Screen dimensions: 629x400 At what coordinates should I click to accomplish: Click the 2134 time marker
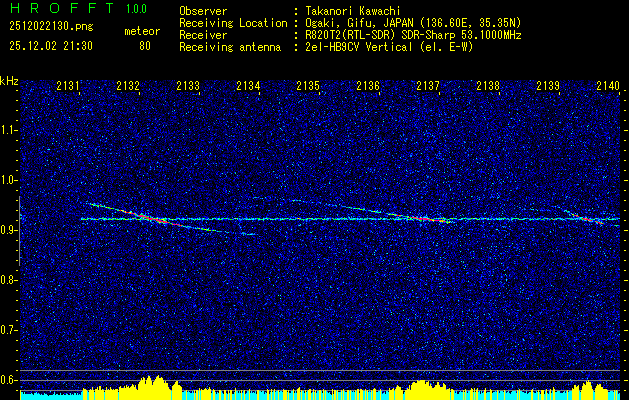[x=248, y=85]
